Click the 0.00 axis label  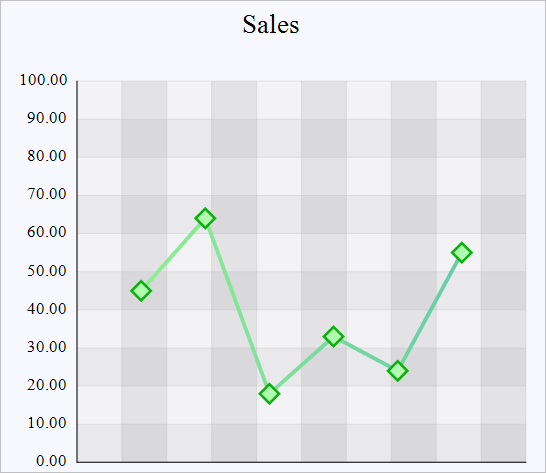(x=51, y=461)
